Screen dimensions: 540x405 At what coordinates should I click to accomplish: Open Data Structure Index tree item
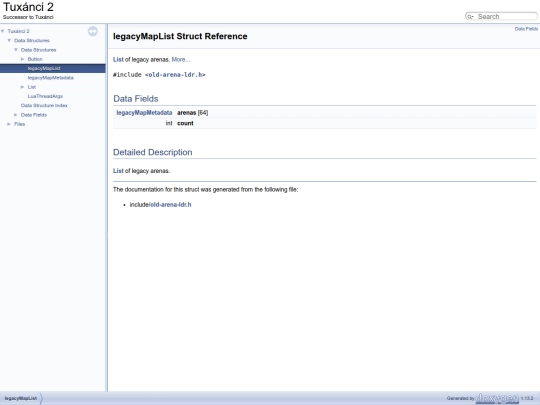pos(44,106)
